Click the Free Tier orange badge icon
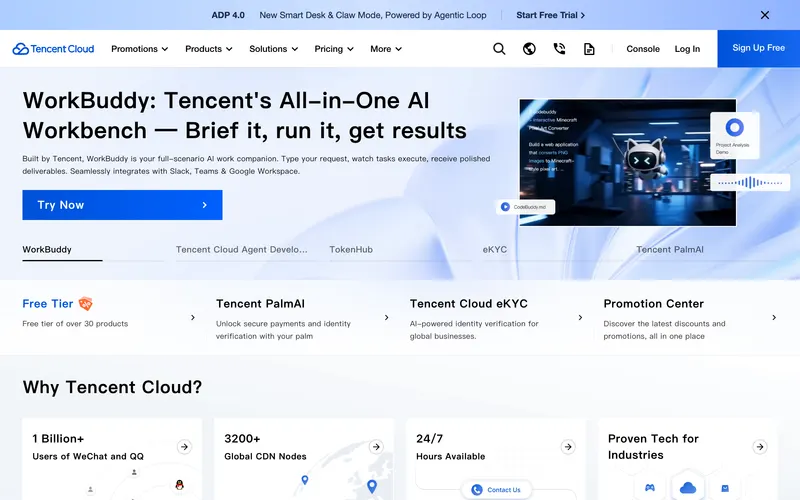Image resolution: width=800 pixels, height=500 pixels. [86, 304]
